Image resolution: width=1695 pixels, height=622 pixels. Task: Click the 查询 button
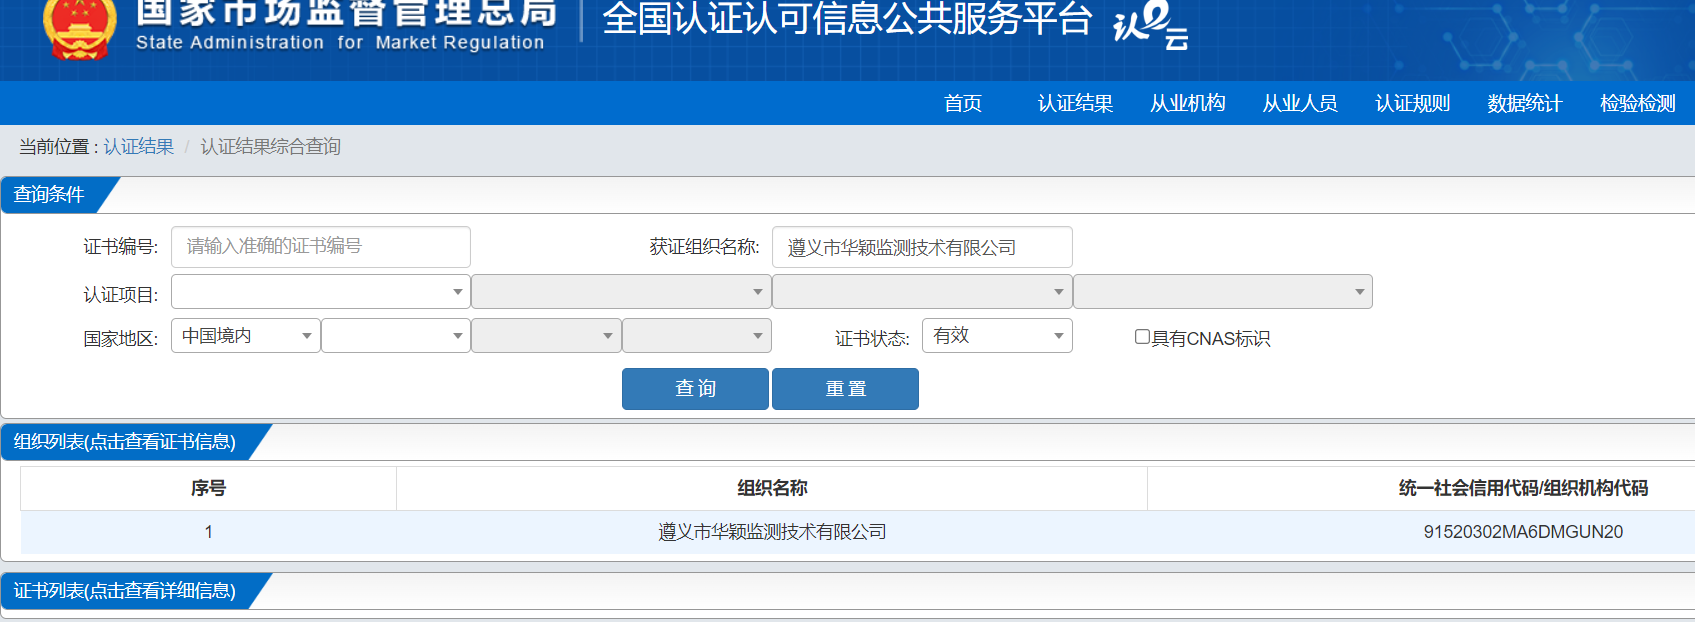click(x=695, y=389)
